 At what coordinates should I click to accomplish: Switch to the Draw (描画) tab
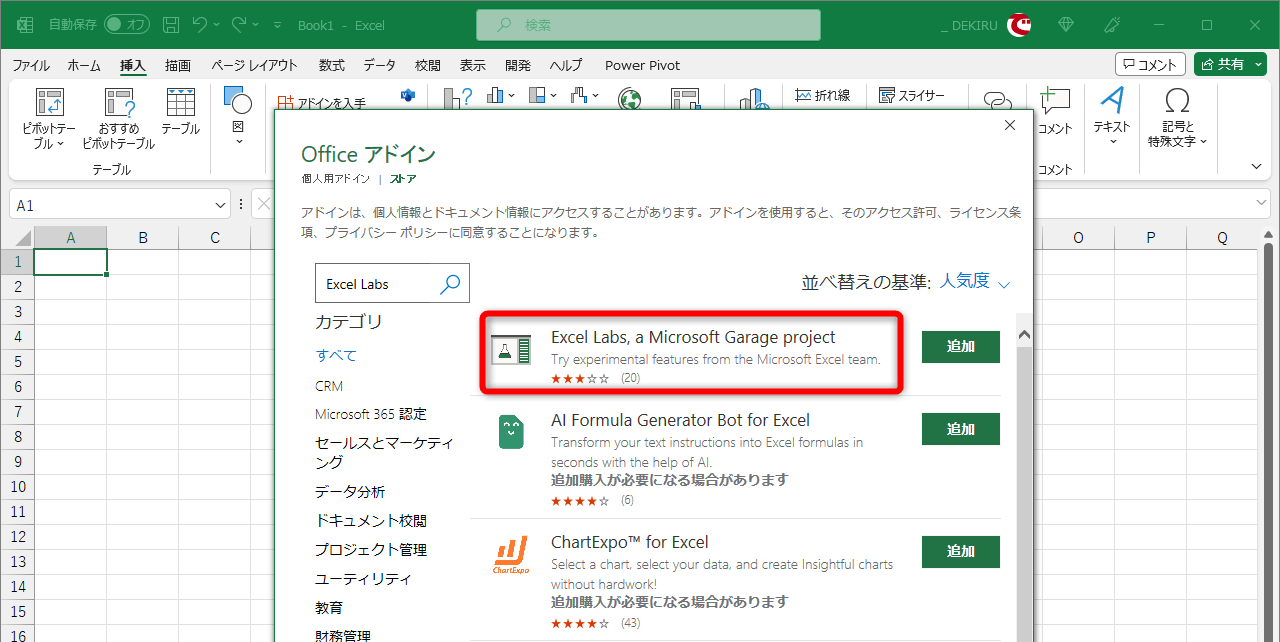point(178,65)
